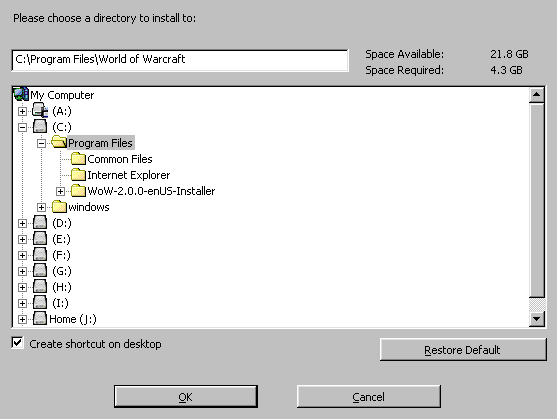
Task: Click the WoW-2.0.0-enUS-Installer folder icon
Action: (x=78, y=191)
